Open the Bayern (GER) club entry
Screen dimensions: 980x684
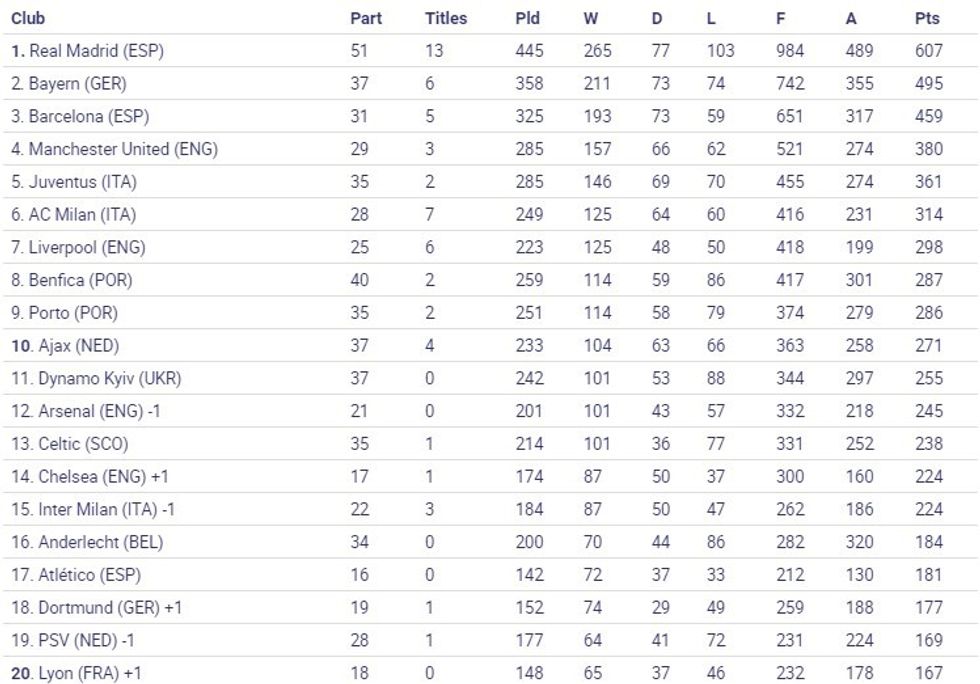tap(77, 84)
